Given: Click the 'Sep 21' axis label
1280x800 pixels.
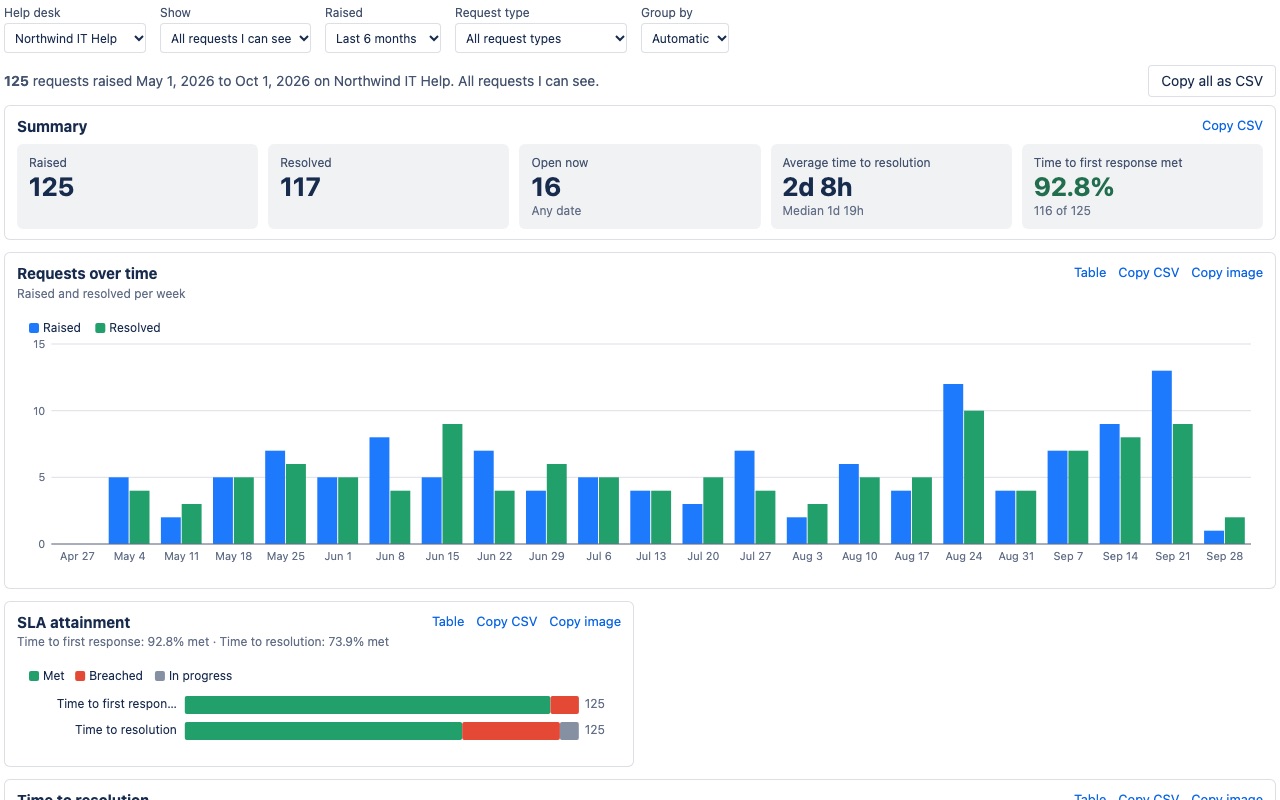Looking at the screenshot, I should click(1172, 556).
